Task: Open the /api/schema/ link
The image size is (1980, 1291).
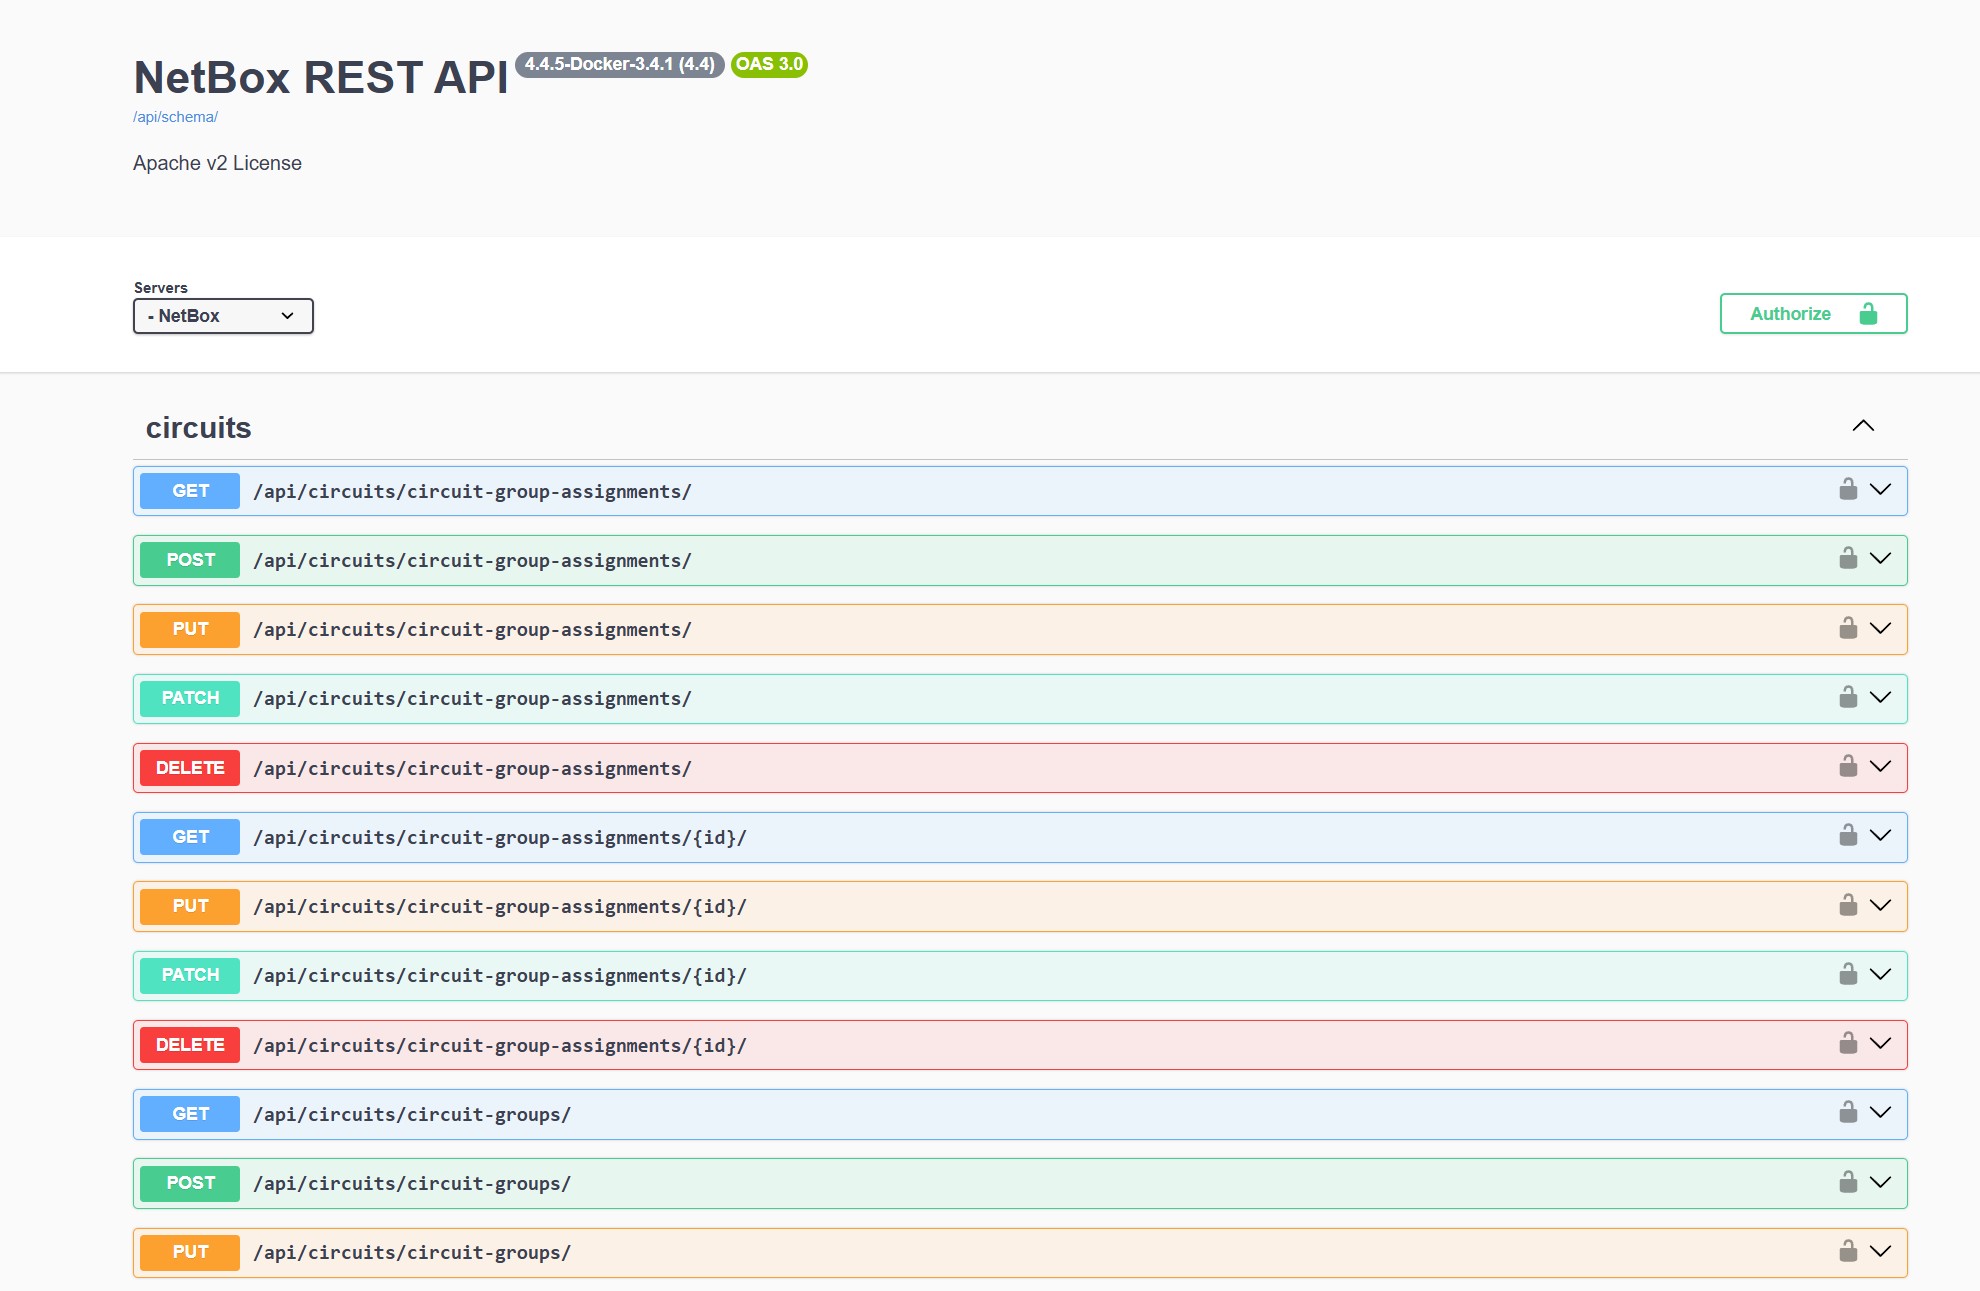Action: click(x=174, y=117)
